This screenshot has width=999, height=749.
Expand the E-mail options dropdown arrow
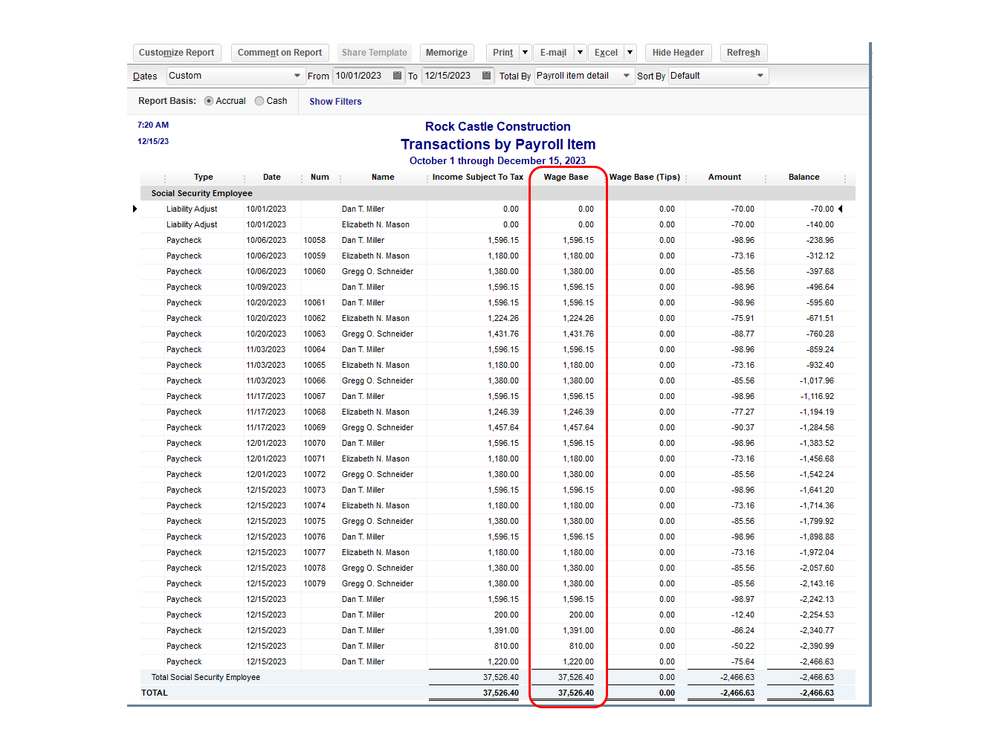click(579, 52)
